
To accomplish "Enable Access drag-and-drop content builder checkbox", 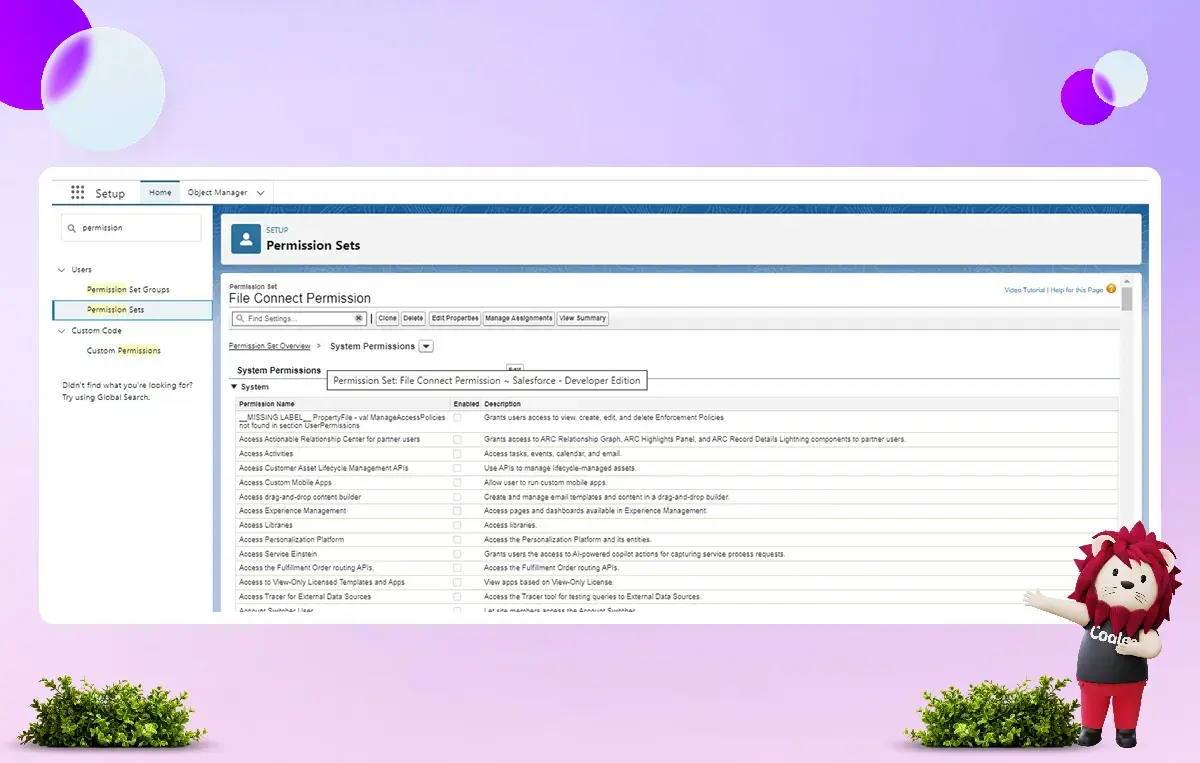I will coord(457,497).
